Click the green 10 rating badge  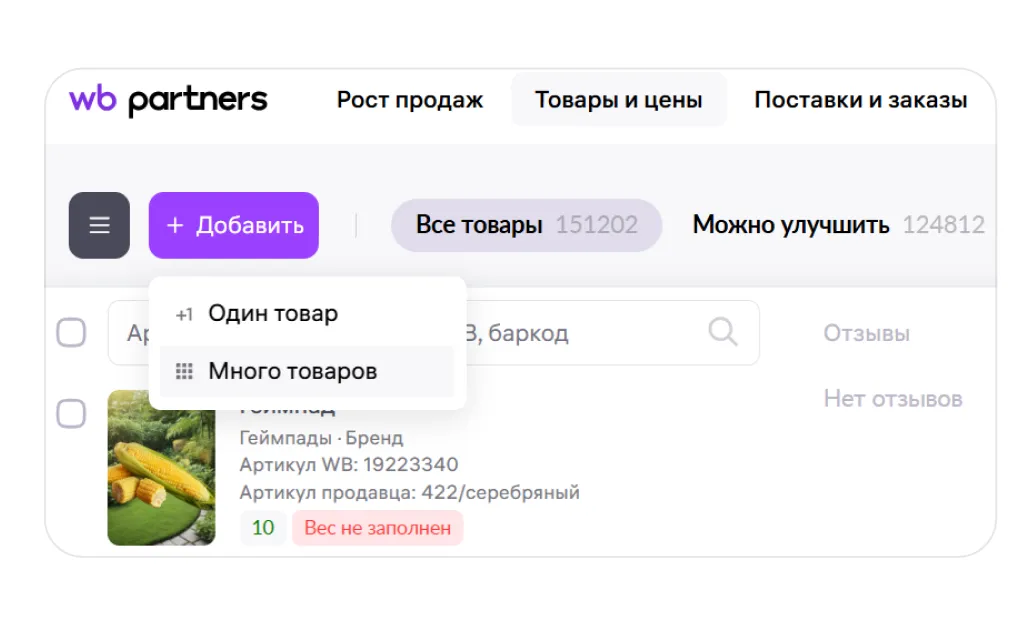(263, 527)
